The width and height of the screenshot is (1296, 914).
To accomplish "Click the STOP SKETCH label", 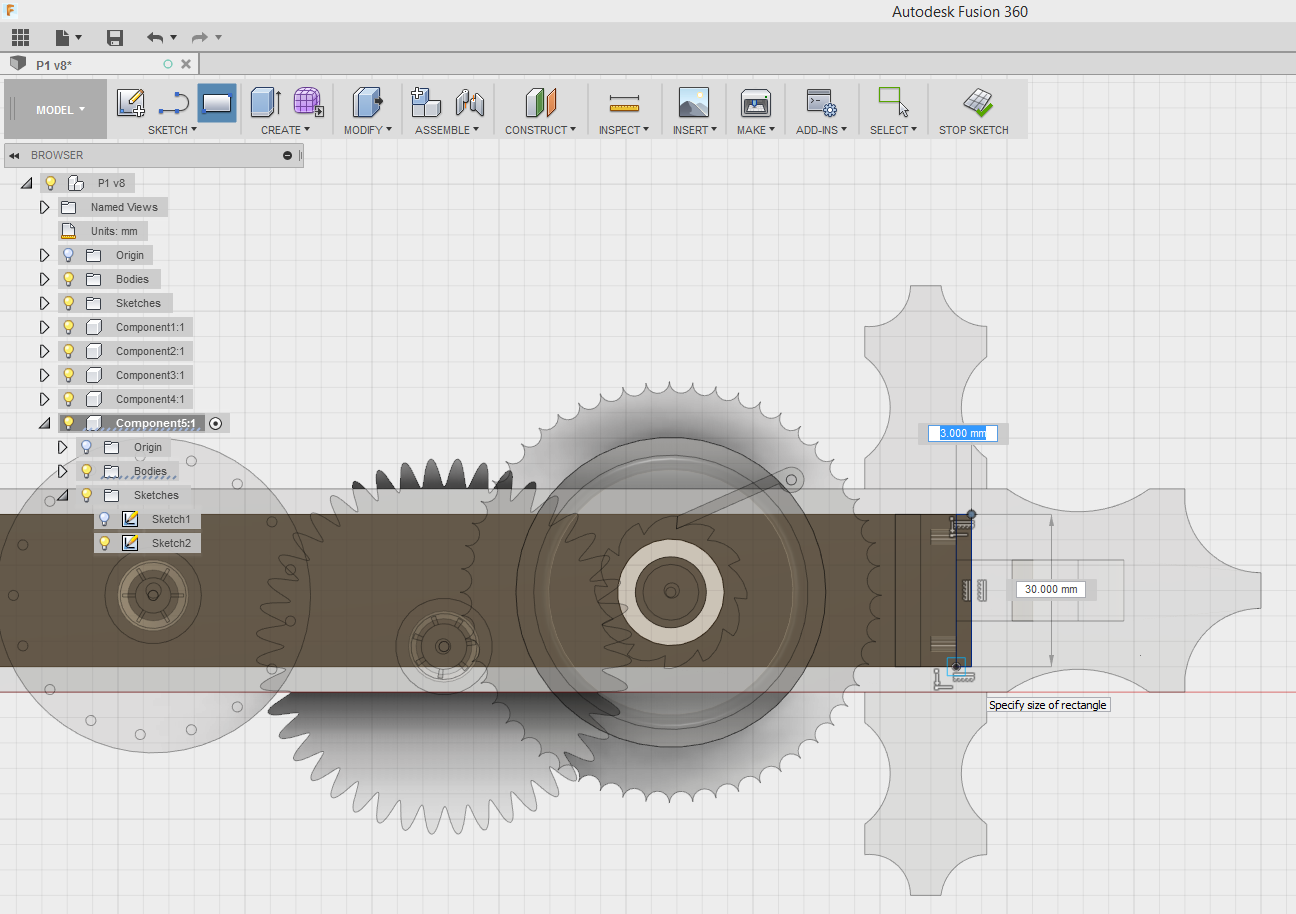I will [973, 130].
